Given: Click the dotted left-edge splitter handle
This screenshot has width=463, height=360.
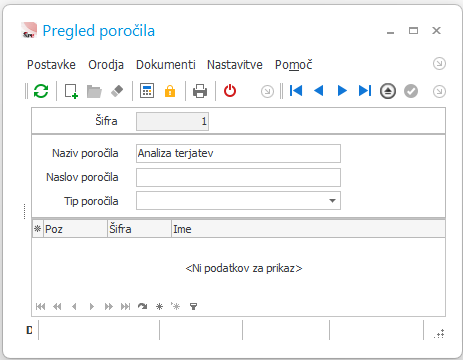Looking at the screenshot, I should pos(25,211).
